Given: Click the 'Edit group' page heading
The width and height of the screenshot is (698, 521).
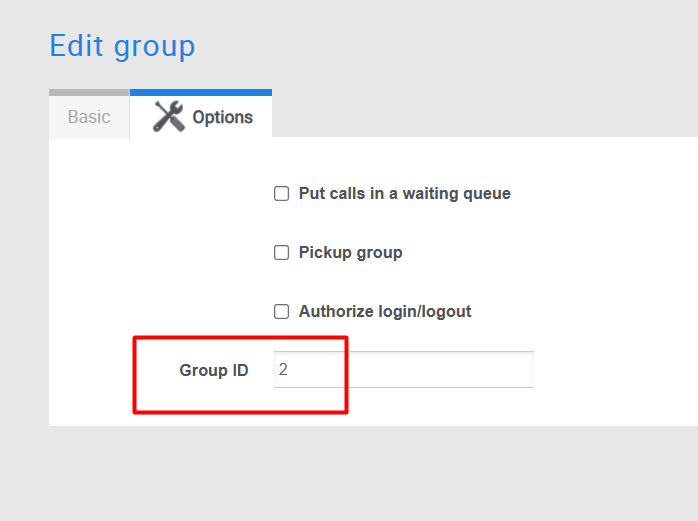Looking at the screenshot, I should [122, 46].
